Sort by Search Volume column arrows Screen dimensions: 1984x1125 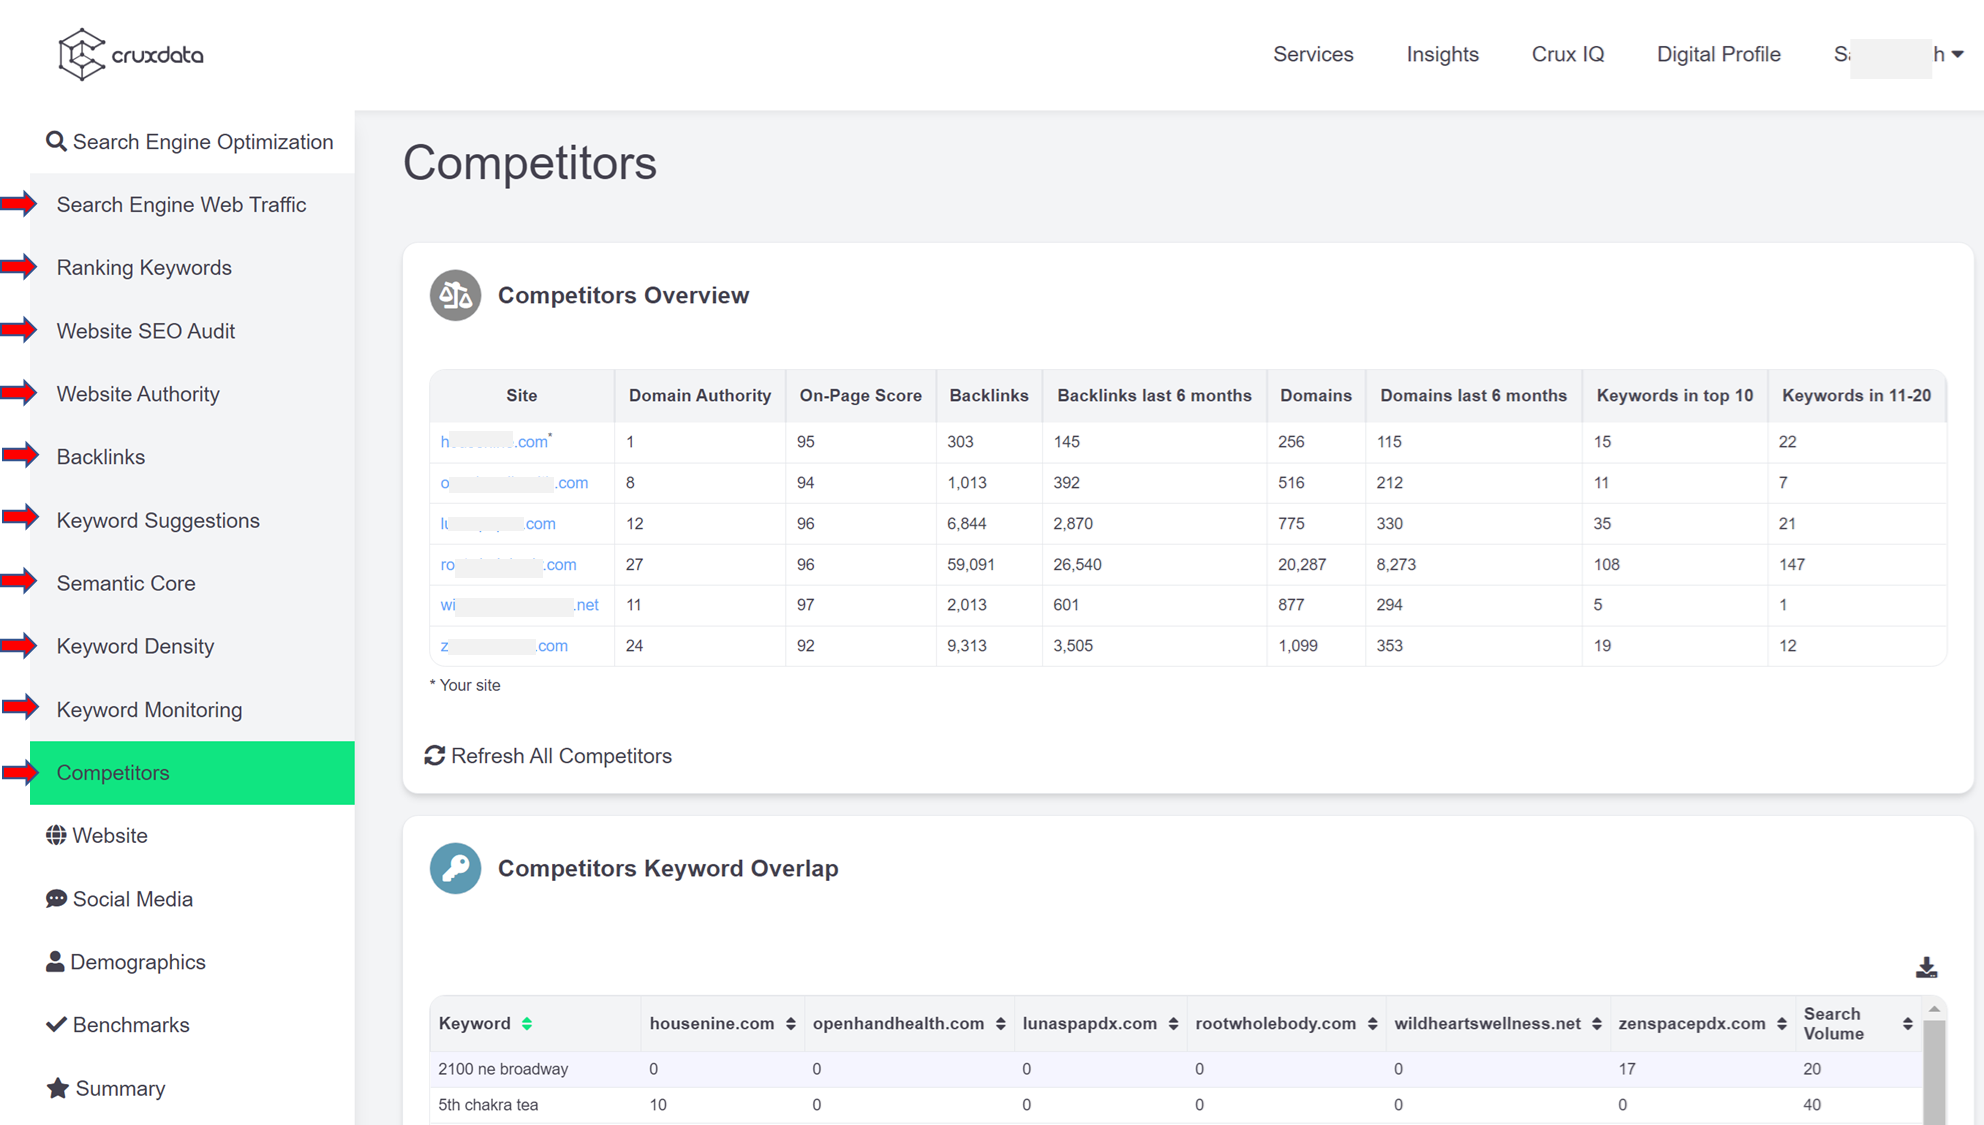1907,1023
